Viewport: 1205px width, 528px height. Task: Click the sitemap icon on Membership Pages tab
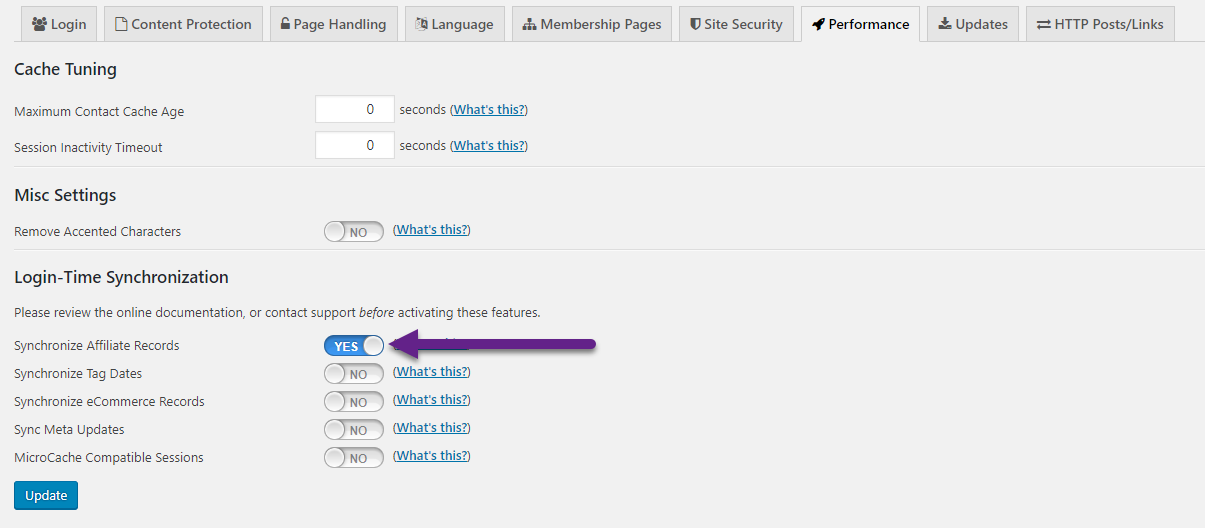[529, 24]
